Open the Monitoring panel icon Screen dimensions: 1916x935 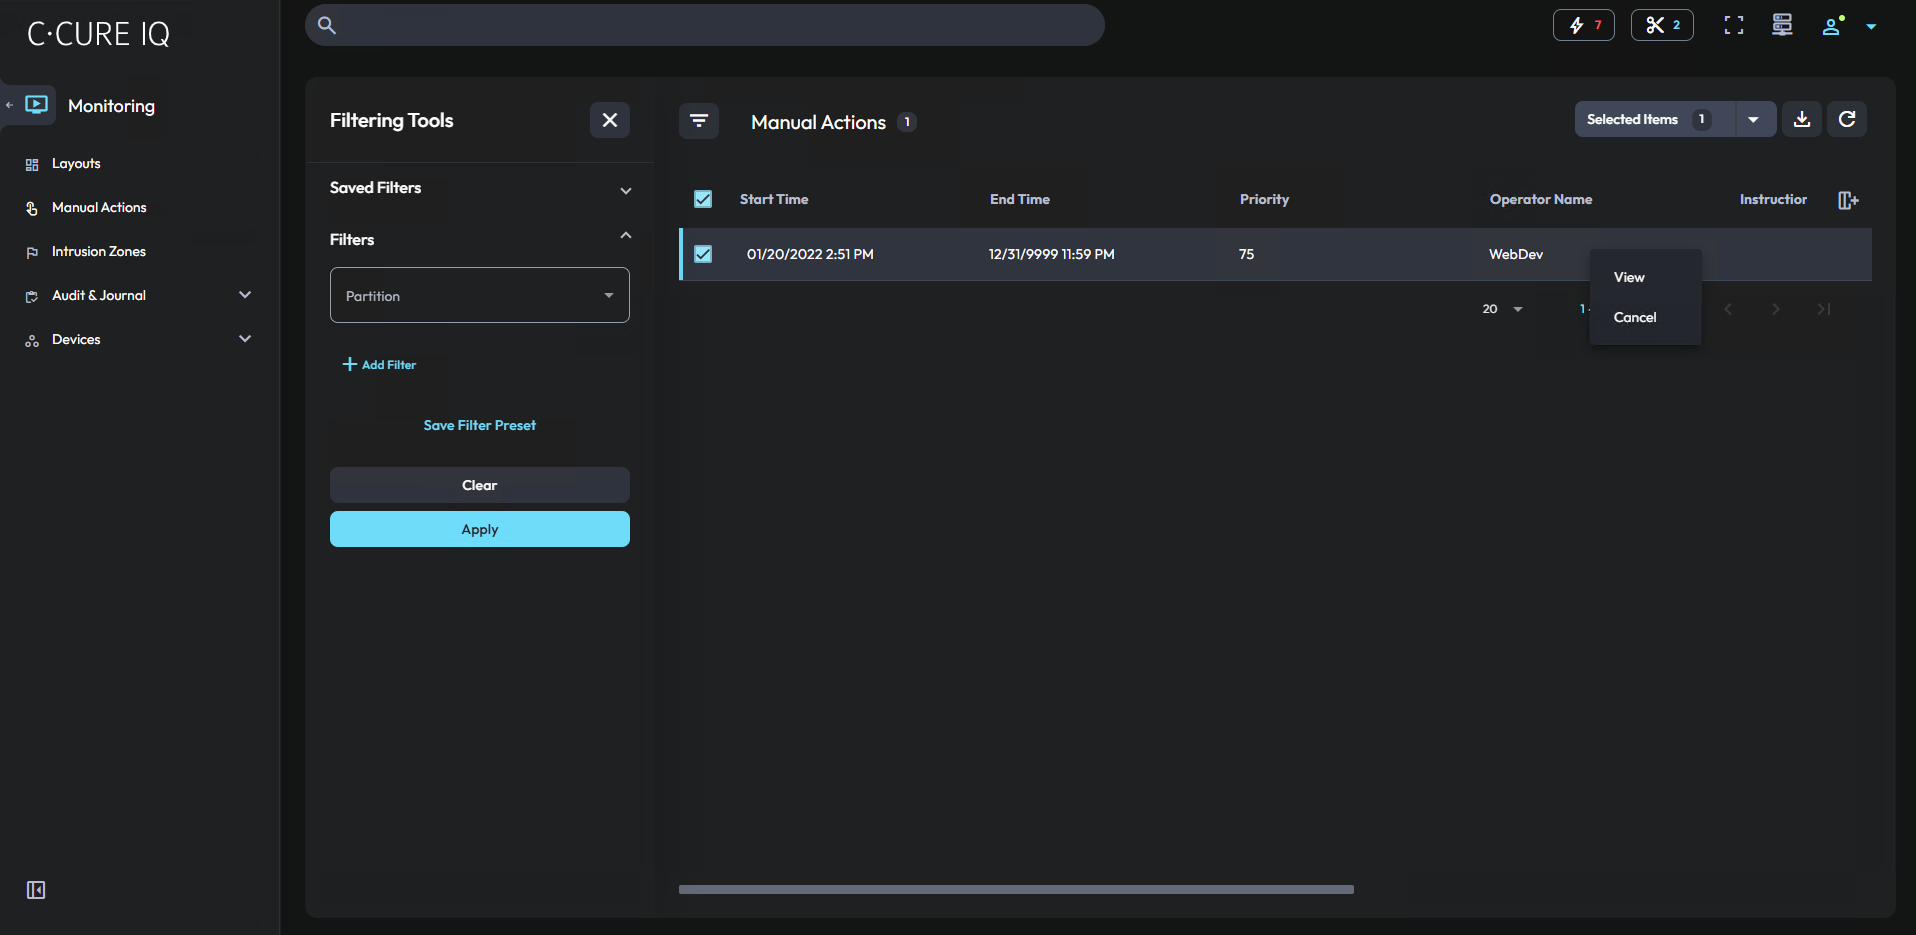(35, 104)
